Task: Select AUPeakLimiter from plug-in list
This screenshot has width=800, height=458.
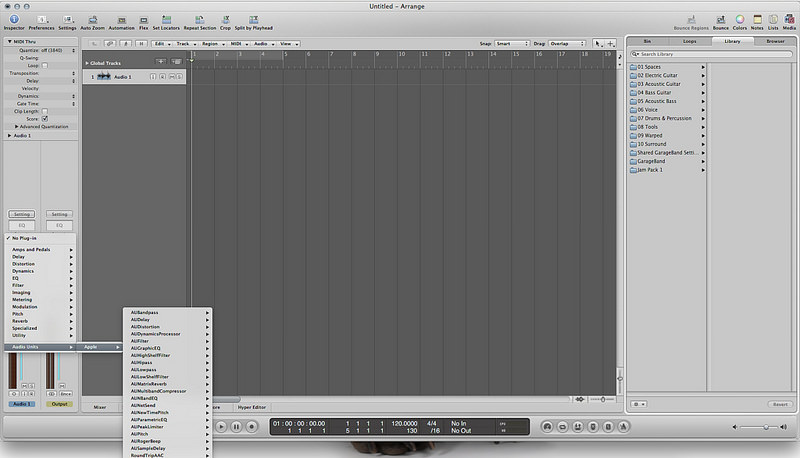Action: [x=167, y=426]
